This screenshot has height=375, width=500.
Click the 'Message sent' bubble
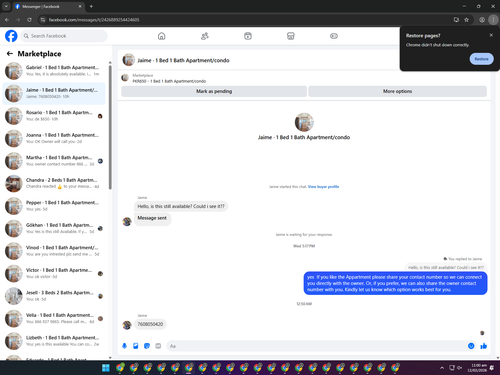(152, 218)
